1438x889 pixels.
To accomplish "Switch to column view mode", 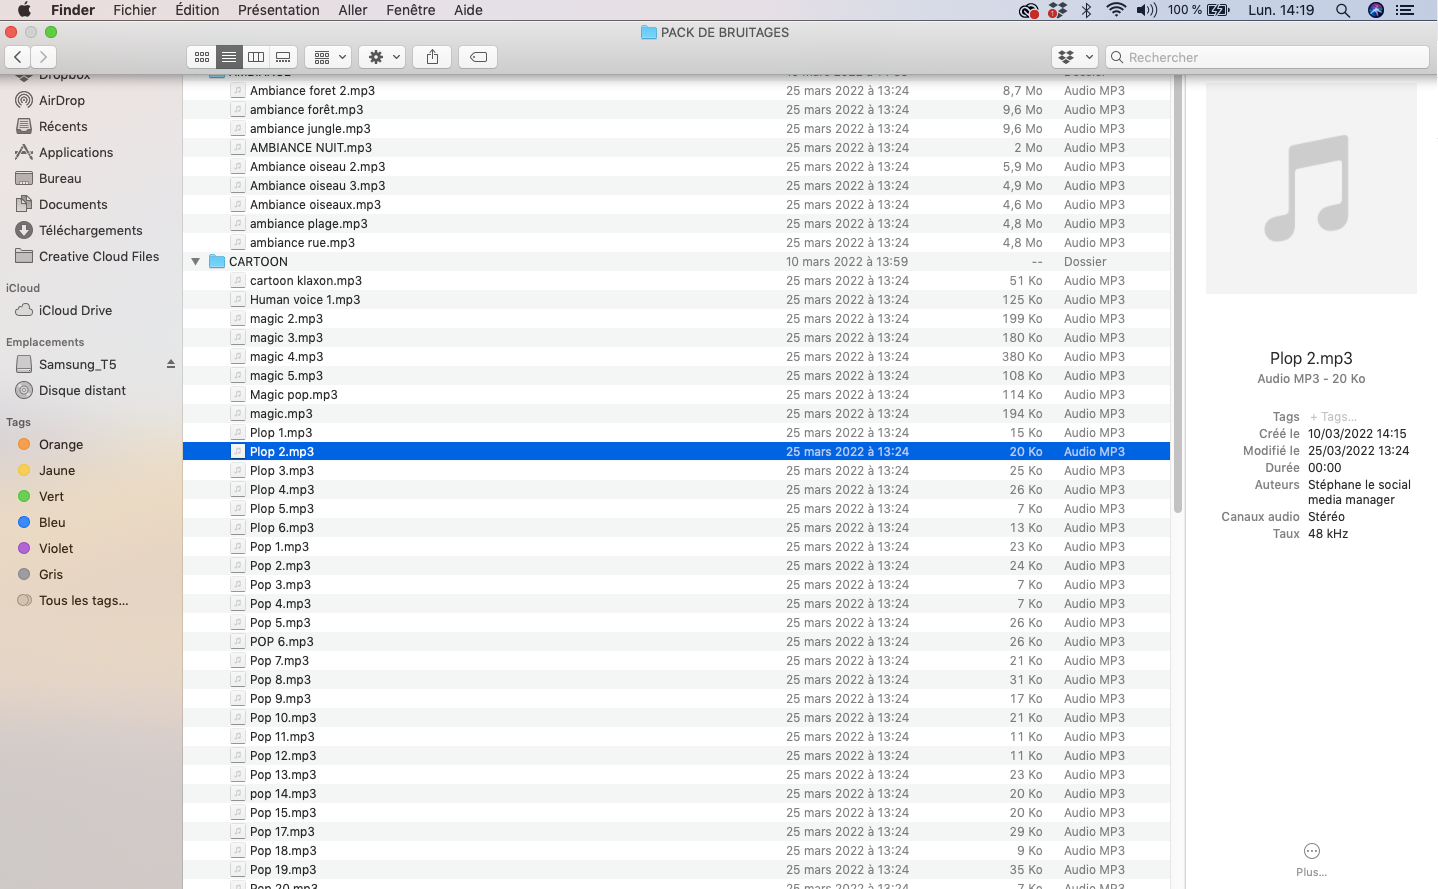I will click(x=256, y=57).
